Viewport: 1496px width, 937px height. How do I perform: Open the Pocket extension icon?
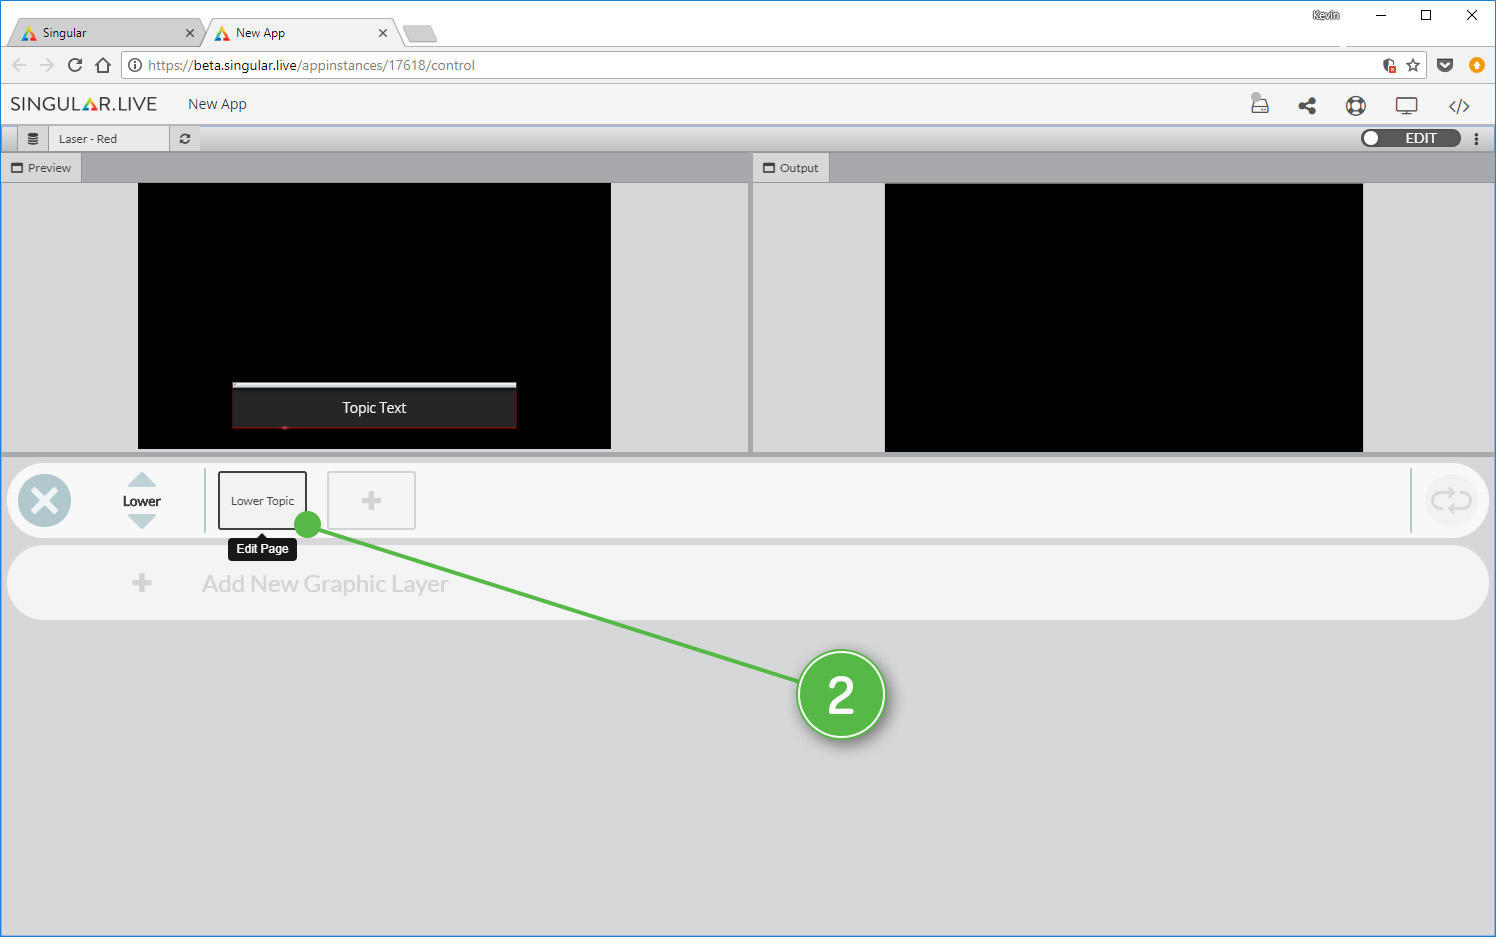(x=1445, y=65)
